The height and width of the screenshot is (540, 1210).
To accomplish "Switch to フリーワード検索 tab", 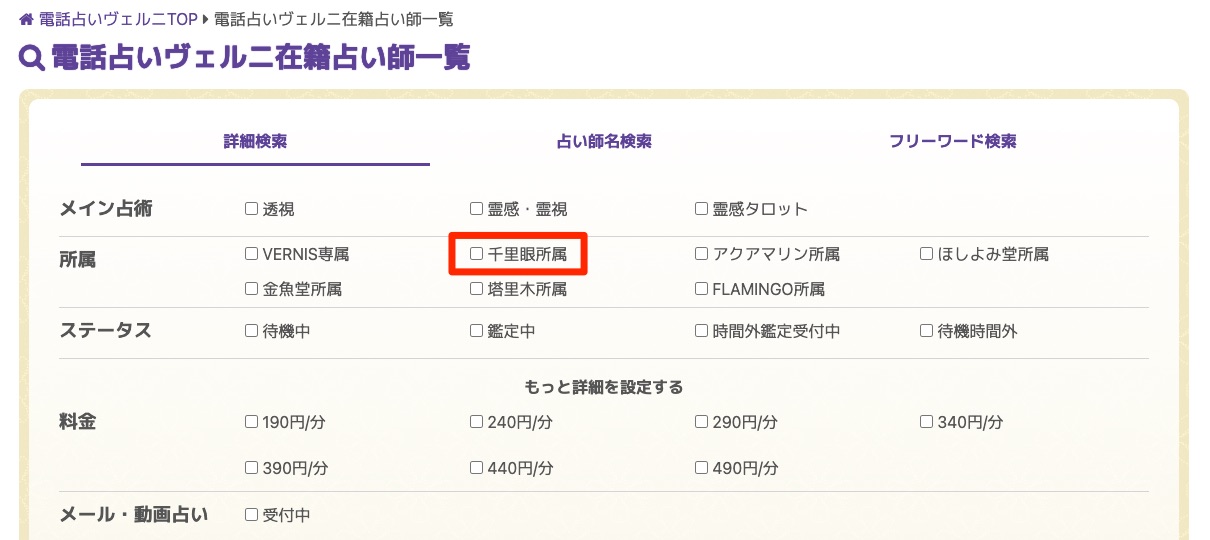I will click(x=953, y=142).
